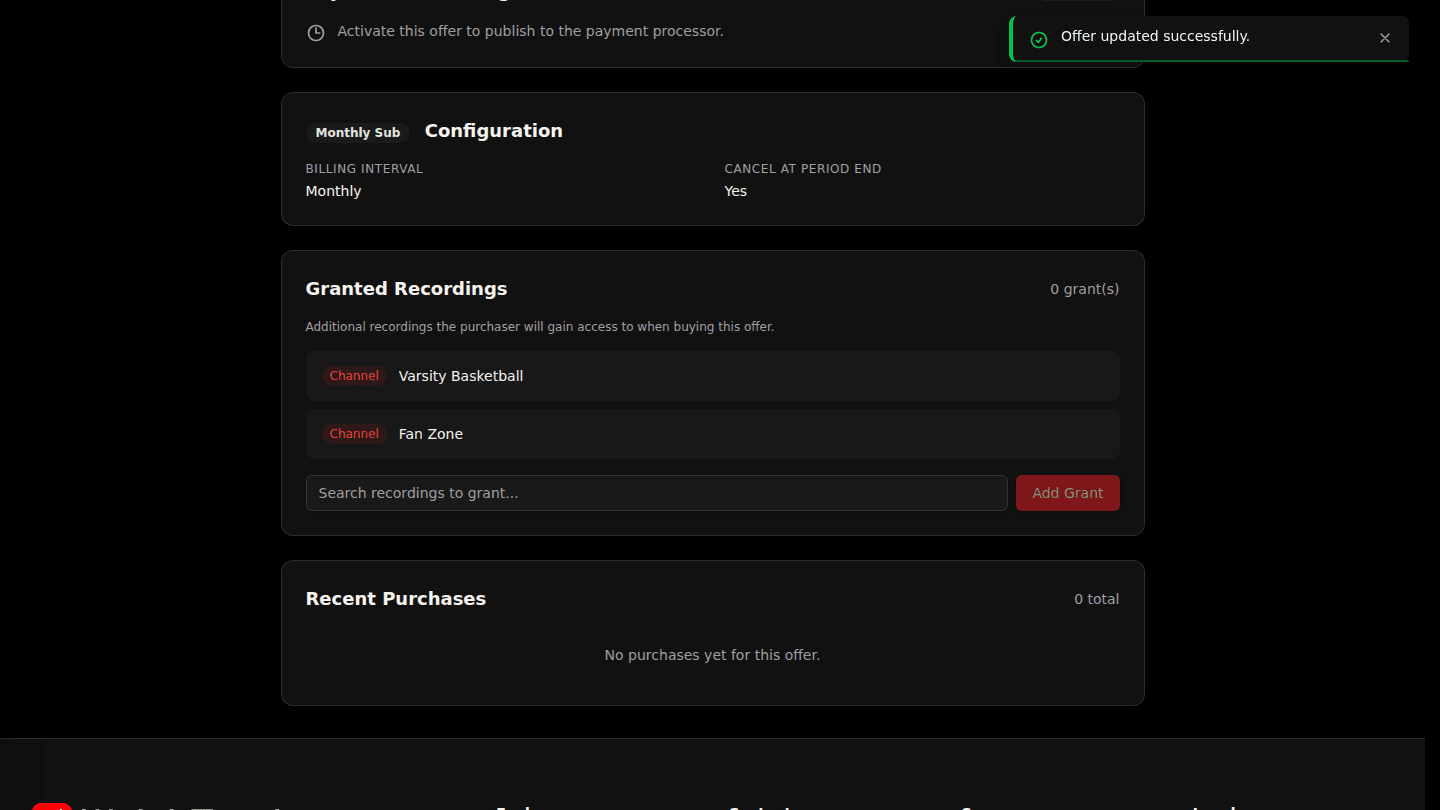This screenshot has height=810, width=1440.
Task: Click the Cancel At Period End value 'Yes'
Action: click(736, 191)
